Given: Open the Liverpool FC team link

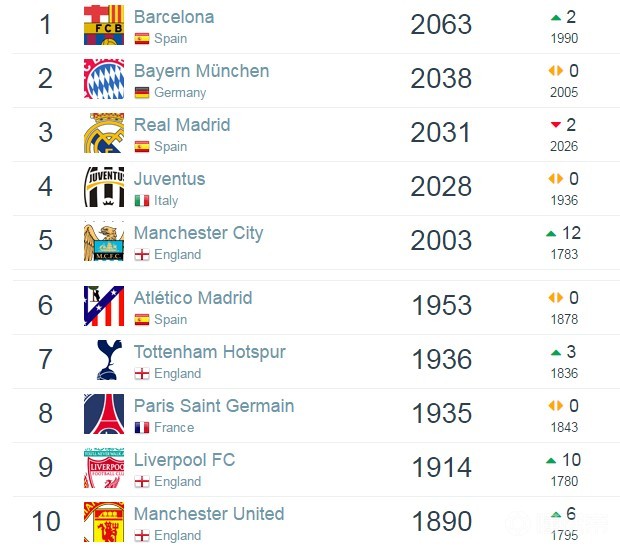Looking at the screenshot, I should [184, 460].
